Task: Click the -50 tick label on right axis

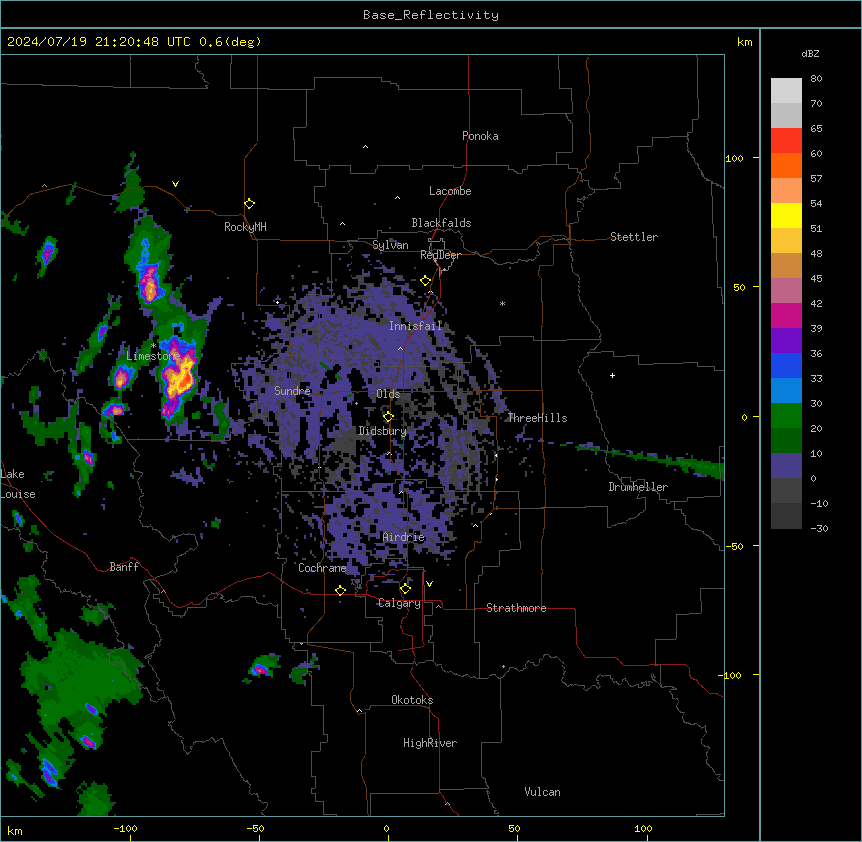Action: coord(734,546)
